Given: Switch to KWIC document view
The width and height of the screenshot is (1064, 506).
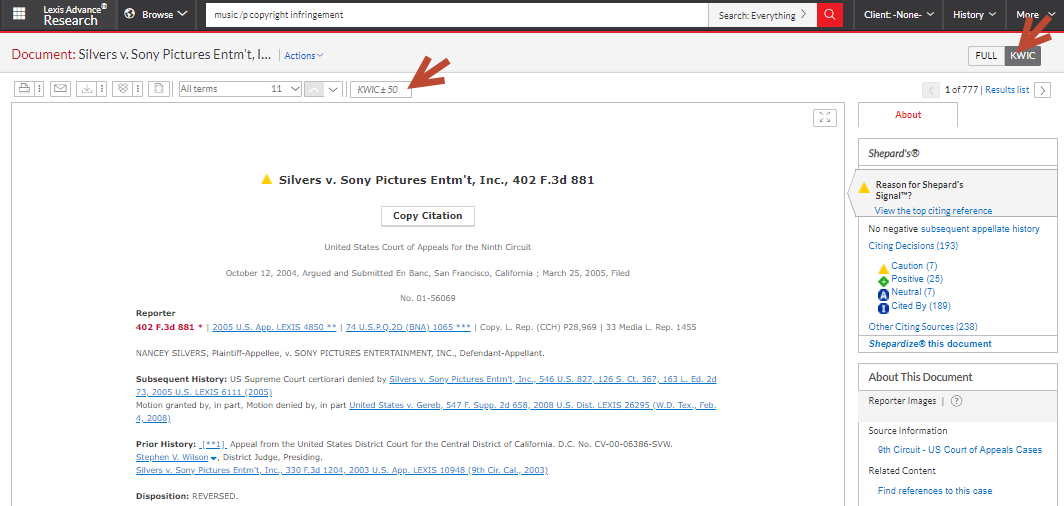Looking at the screenshot, I should 1023,56.
